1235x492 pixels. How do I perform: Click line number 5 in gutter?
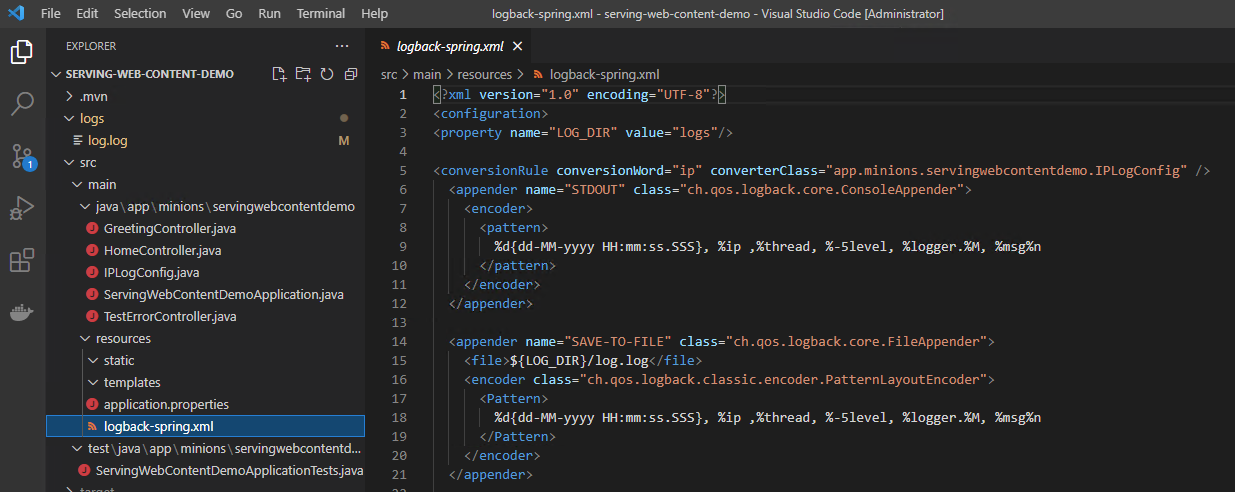pyautogui.click(x=403, y=170)
